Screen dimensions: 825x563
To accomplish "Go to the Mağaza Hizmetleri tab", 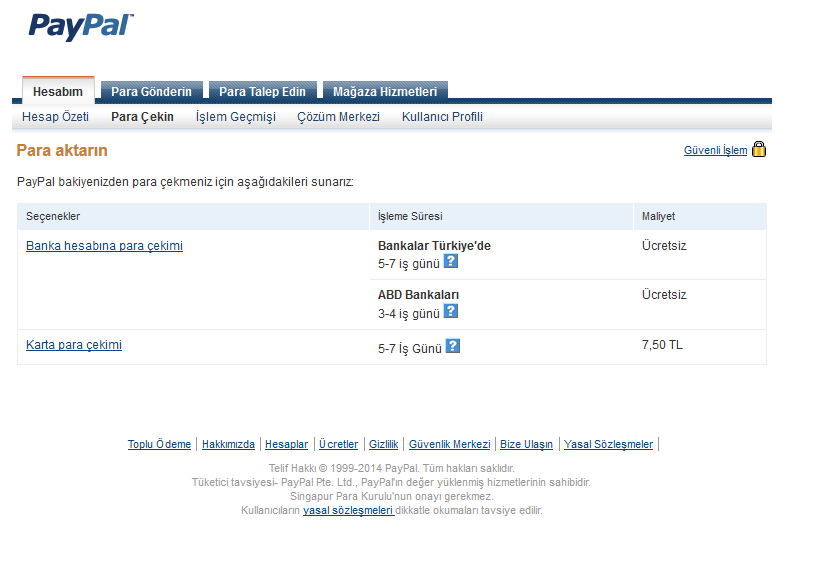I will click(385, 91).
